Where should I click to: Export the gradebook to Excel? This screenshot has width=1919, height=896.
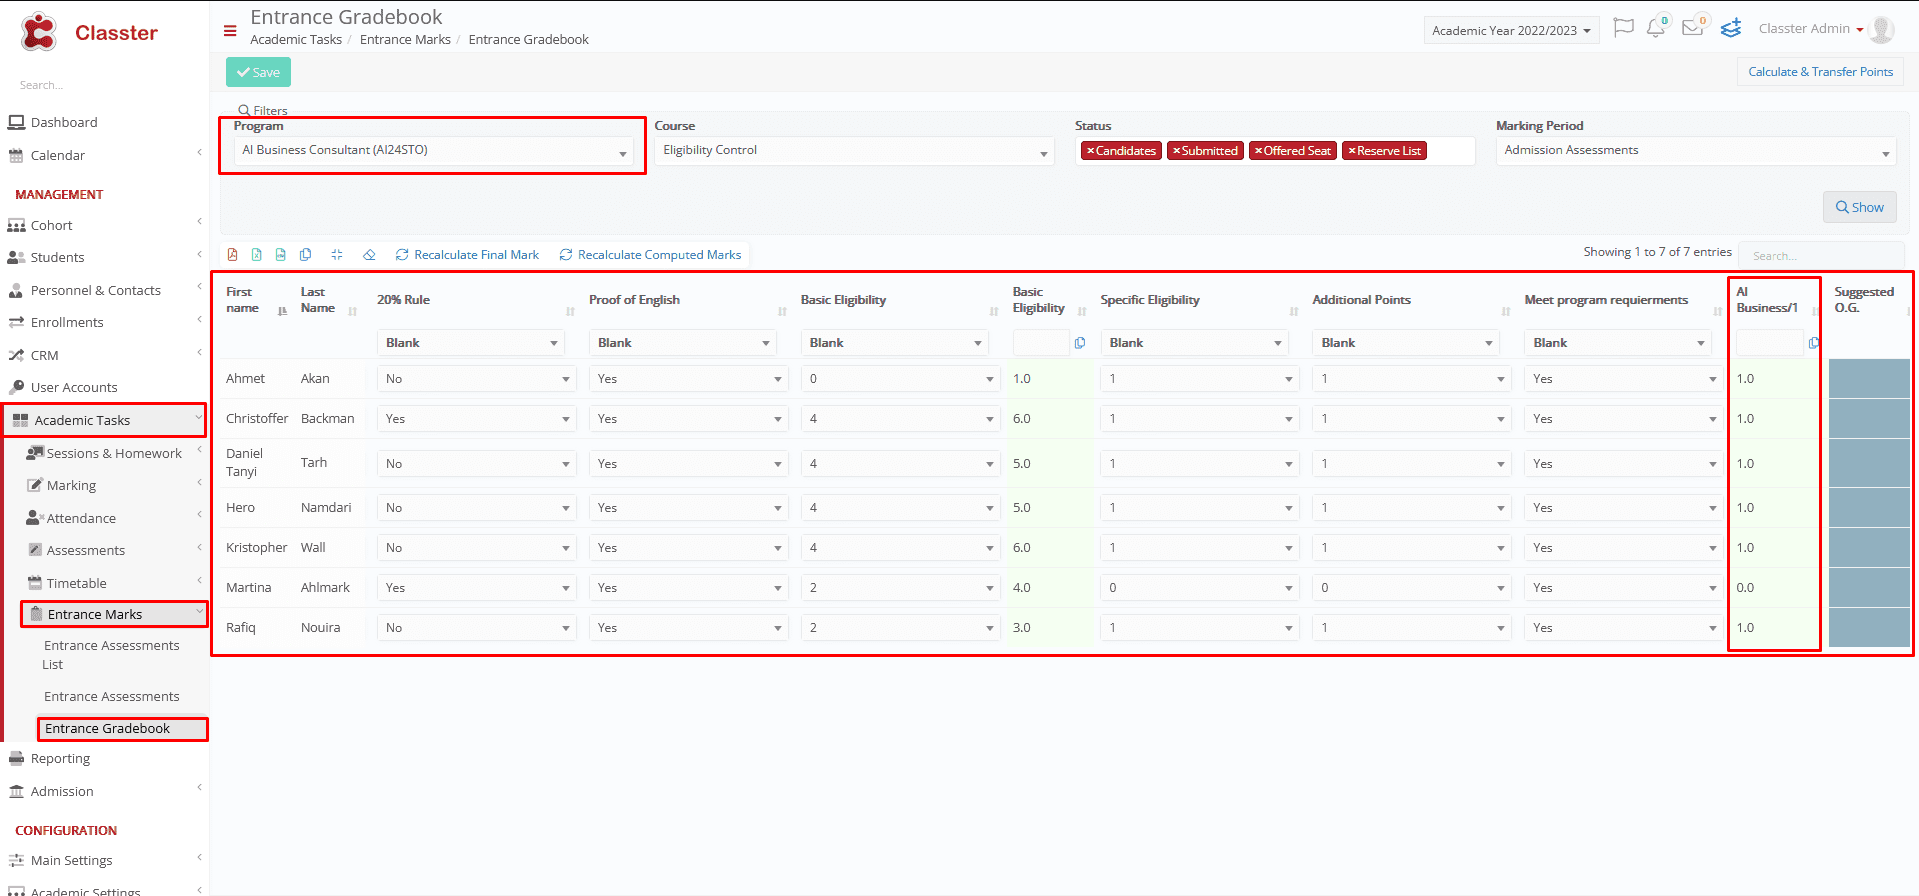pyautogui.click(x=257, y=255)
